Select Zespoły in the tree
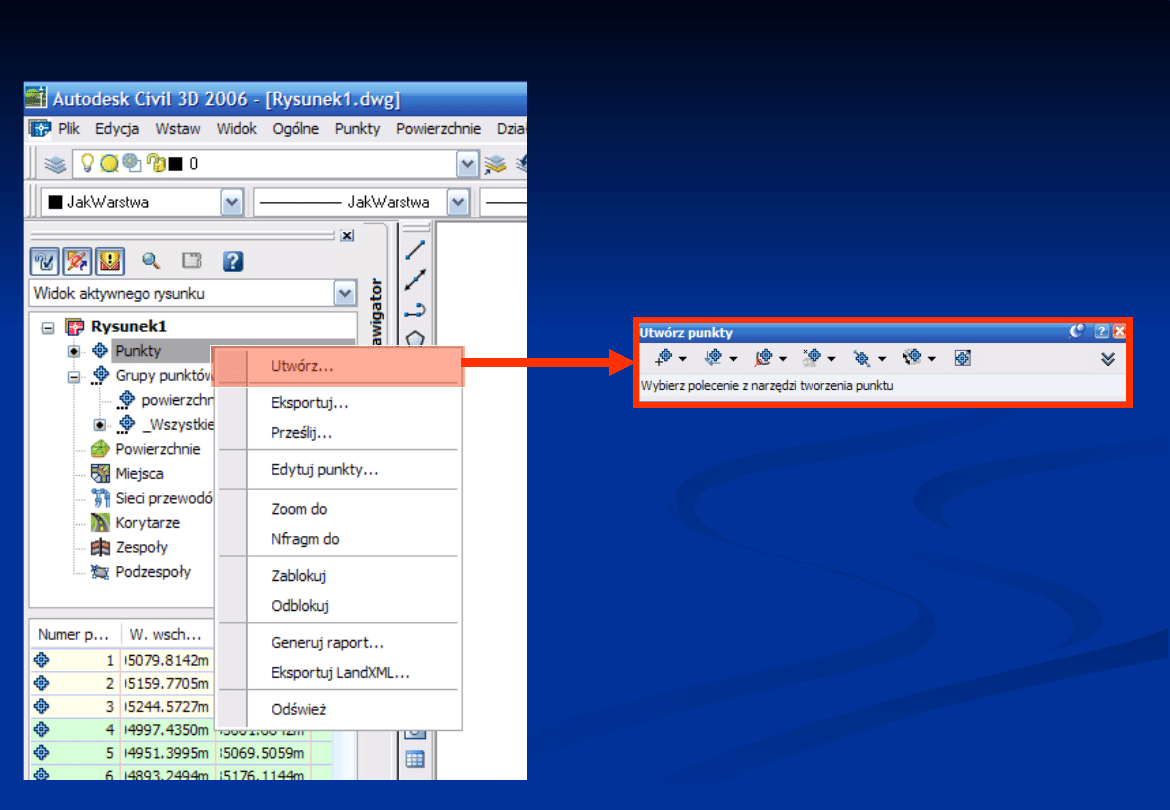1170x810 pixels. point(142,547)
